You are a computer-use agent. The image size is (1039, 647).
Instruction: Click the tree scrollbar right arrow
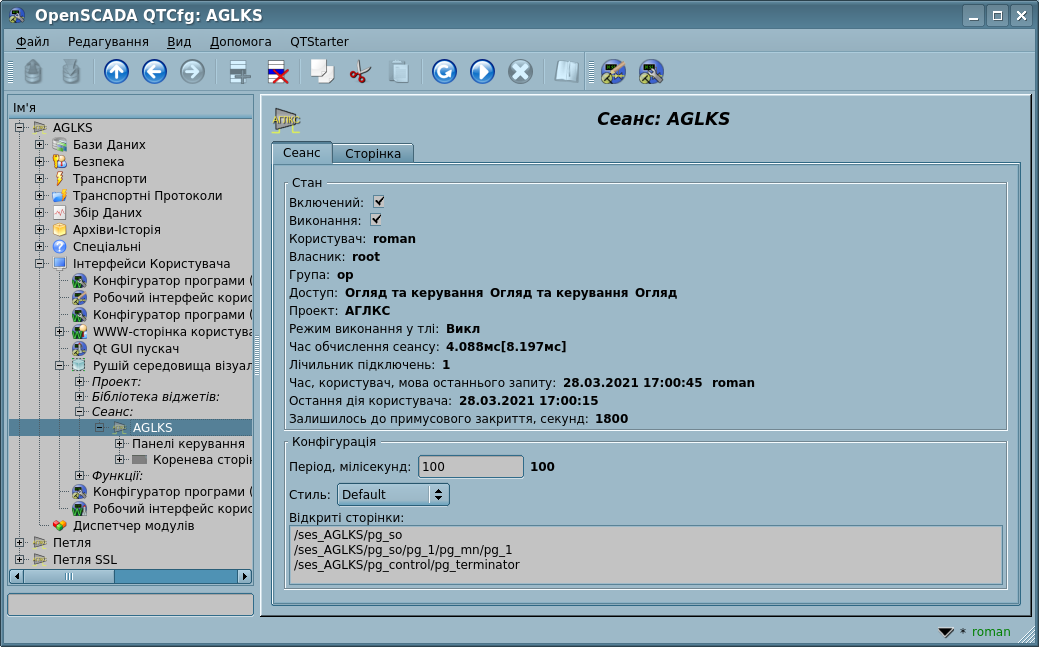coord(245,577)
